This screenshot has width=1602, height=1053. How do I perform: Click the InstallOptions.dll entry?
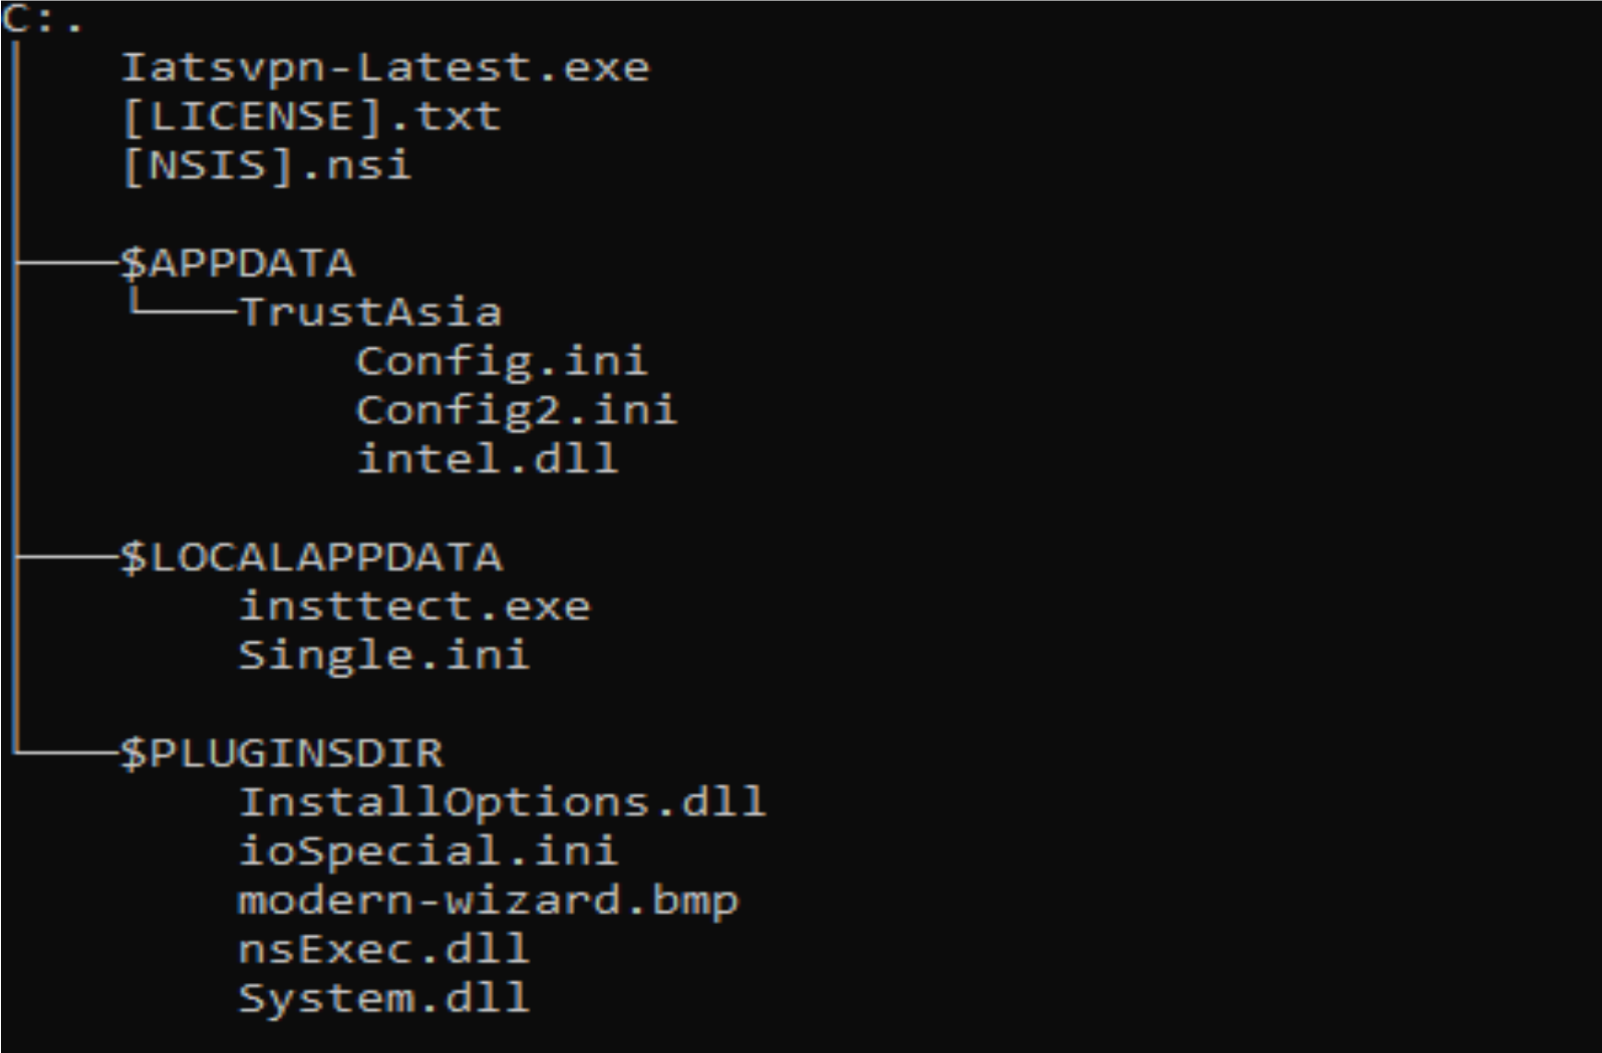point(502,802)
